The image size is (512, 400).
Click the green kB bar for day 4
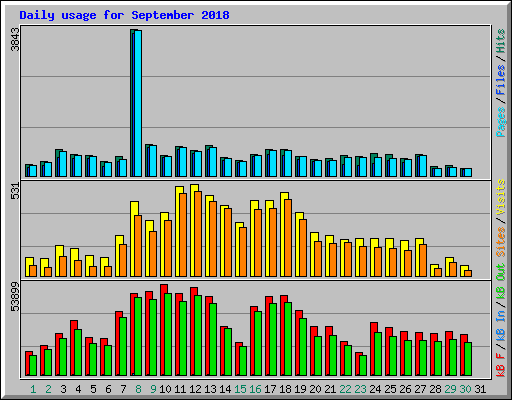coord(78,353)
